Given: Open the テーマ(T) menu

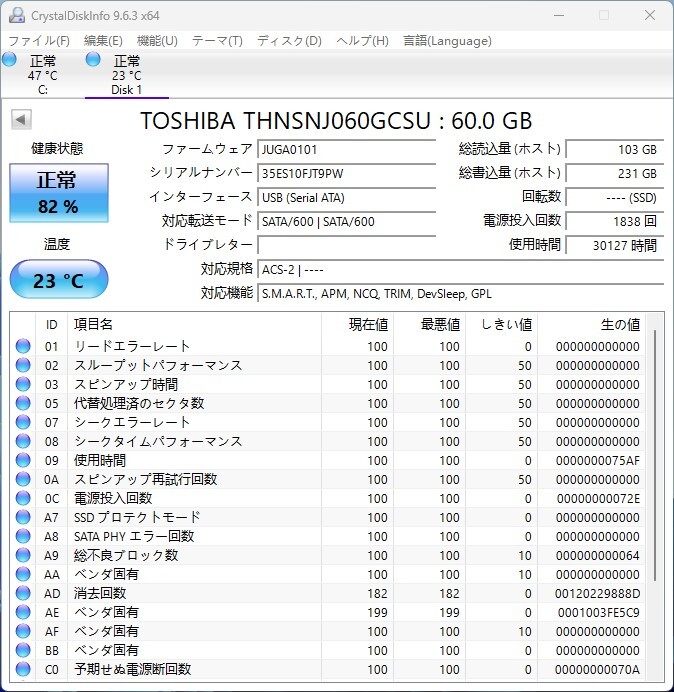Looking at the screenshot, I should [x=217, y=41].
